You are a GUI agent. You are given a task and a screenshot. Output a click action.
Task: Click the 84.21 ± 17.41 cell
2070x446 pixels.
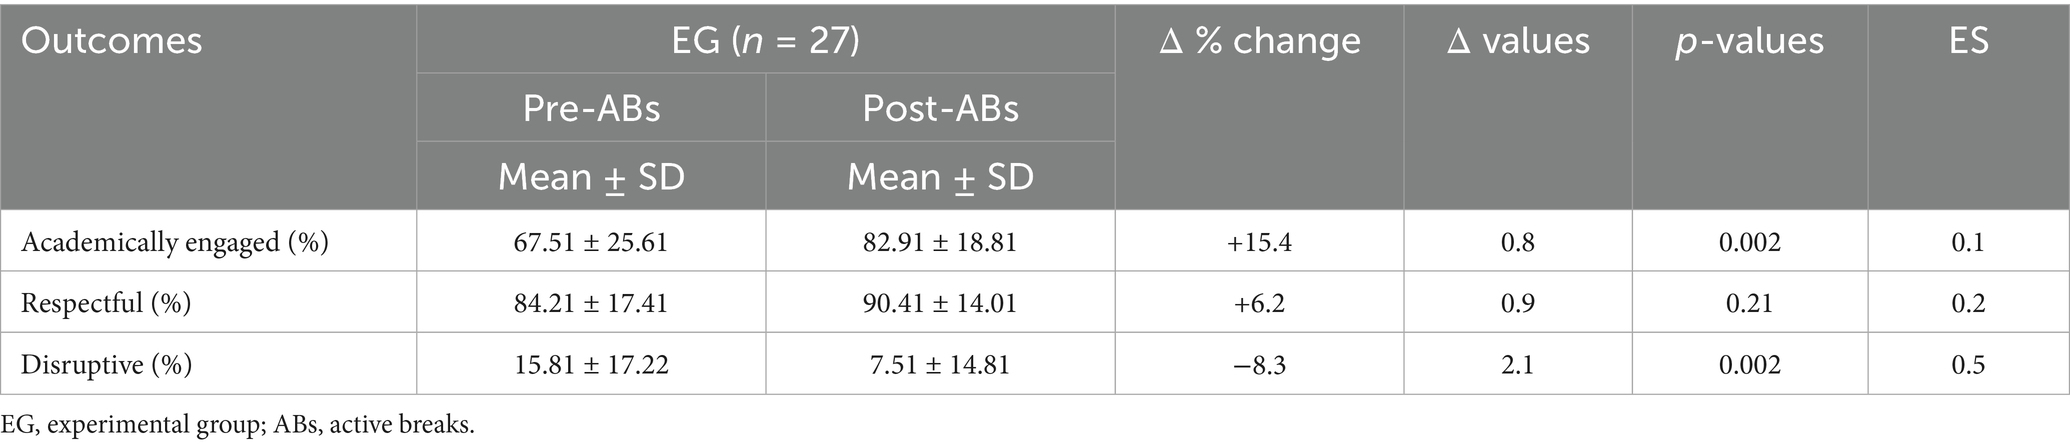tap(591, 303)
